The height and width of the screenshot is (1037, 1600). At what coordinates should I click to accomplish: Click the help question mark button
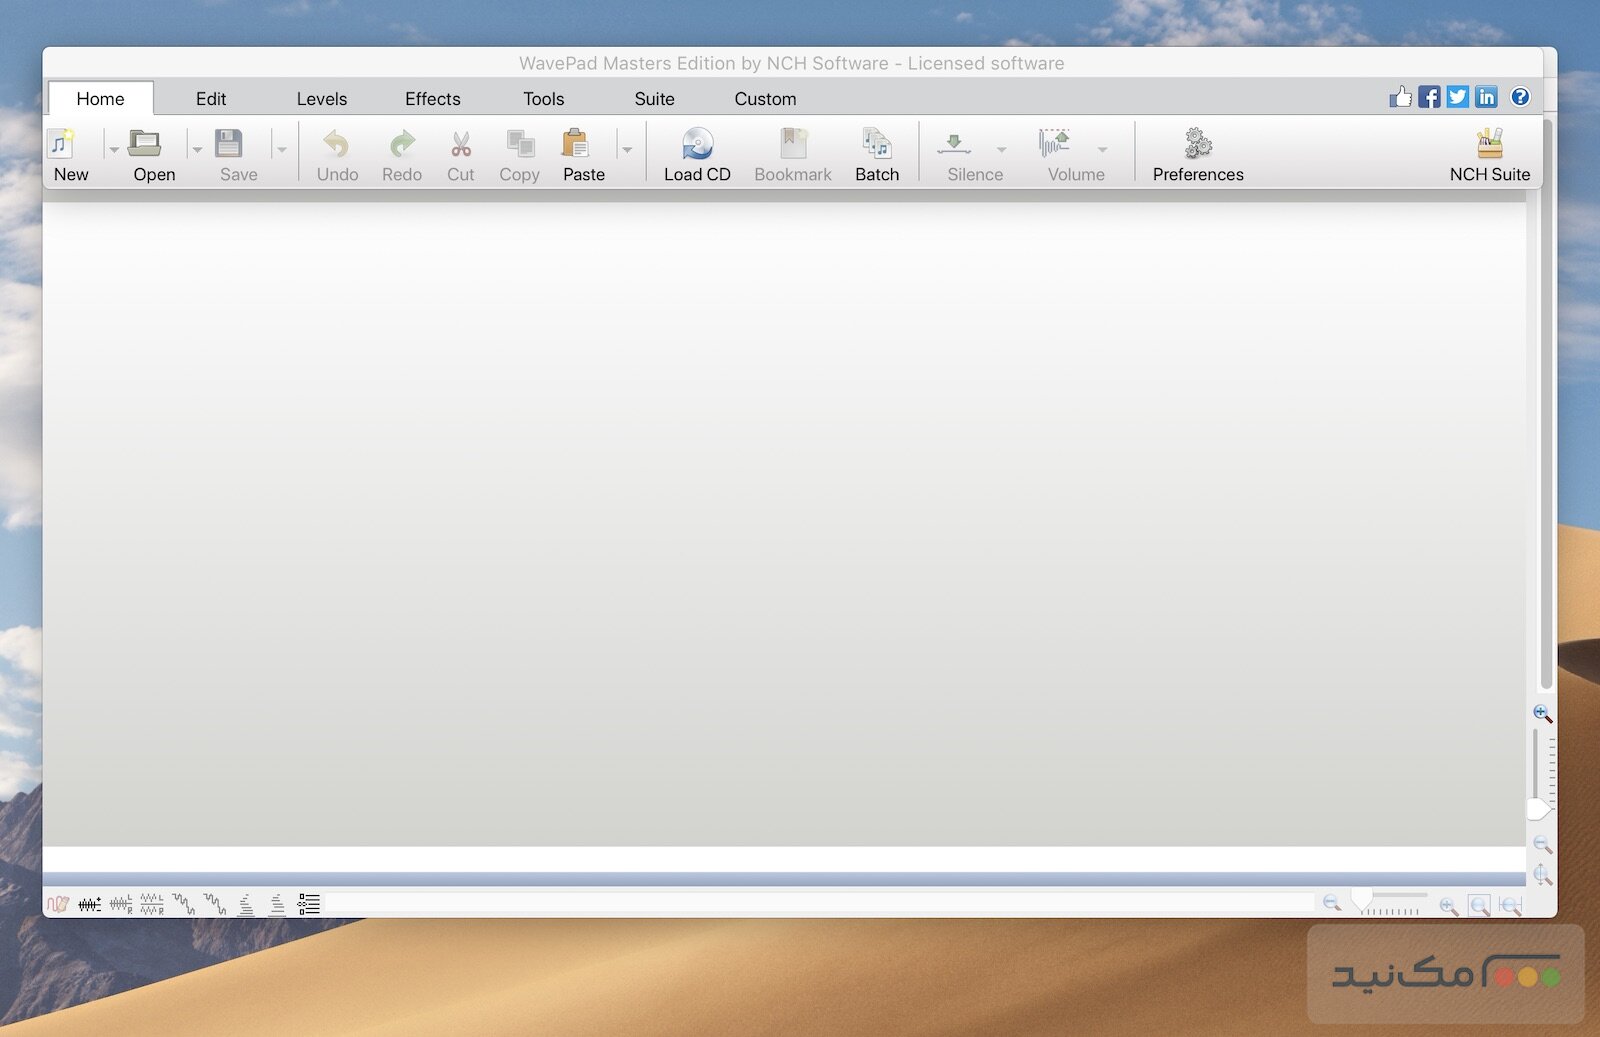coord(1519,97)
